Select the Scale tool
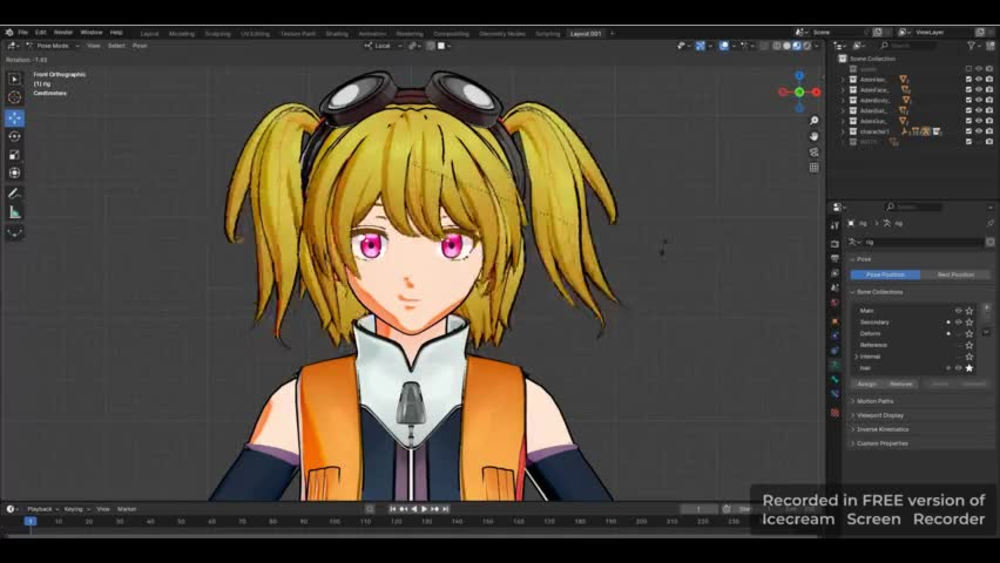This screenshot has width=1000, height=563. [x=14, y=155]
